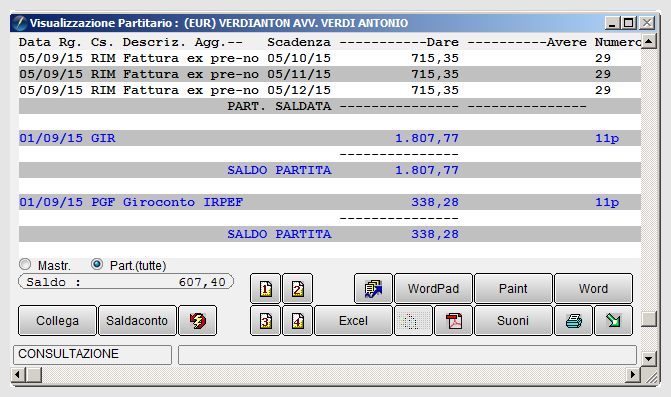The height and width of the screenshot is (397, 671).
Task: Click the Collega button
Action: coord(57,320)
